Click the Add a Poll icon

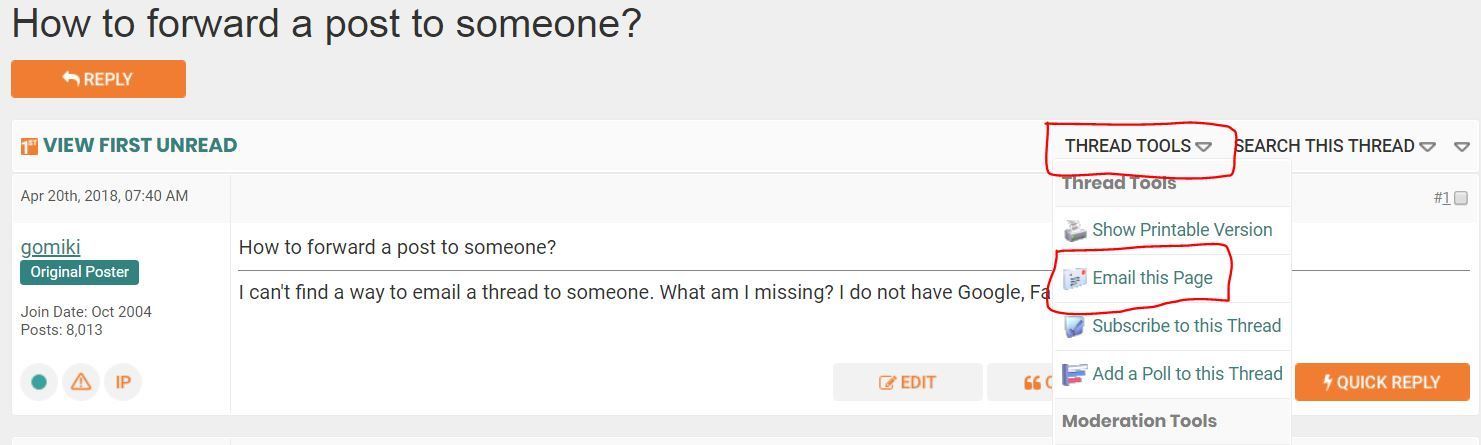pyautogui.click(x=1074, y=374)
